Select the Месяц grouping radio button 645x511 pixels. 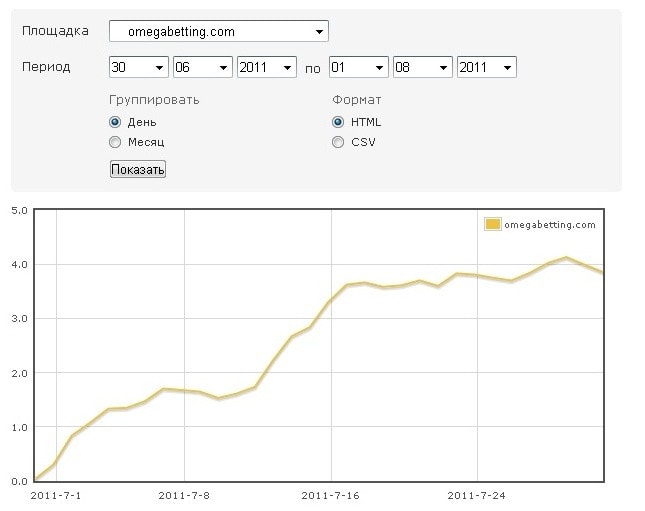click(x=115, y=142)
